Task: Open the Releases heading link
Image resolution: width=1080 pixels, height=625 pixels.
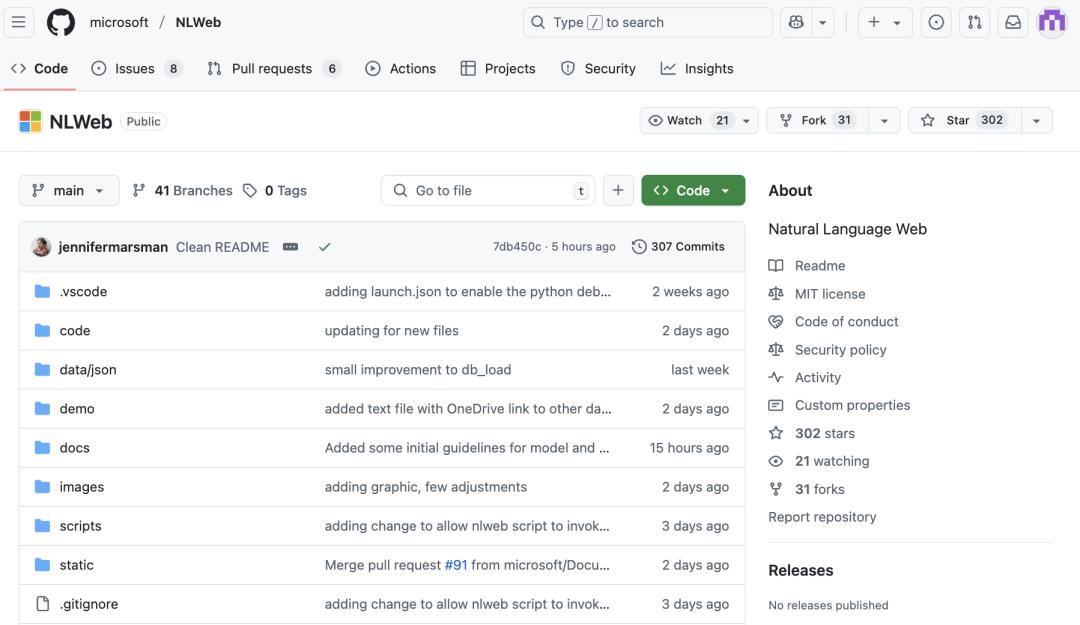Action: tap(800, 571)
